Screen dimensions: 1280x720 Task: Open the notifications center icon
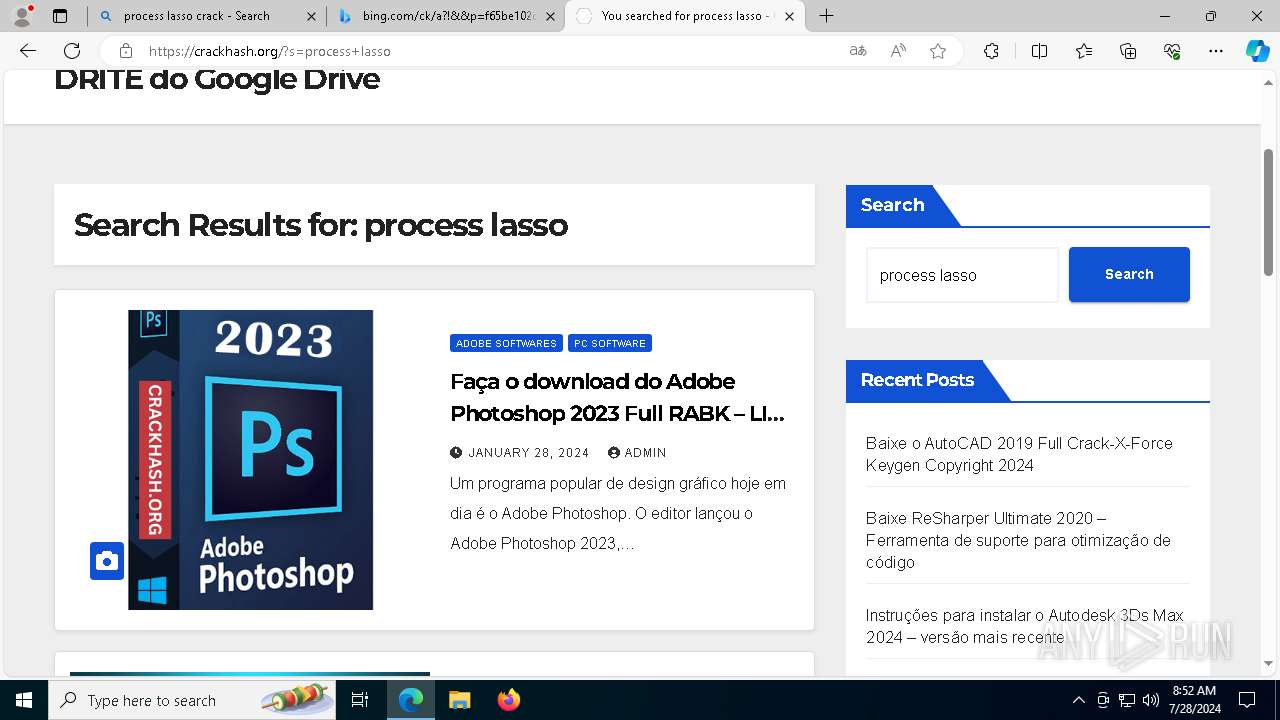1247,700
